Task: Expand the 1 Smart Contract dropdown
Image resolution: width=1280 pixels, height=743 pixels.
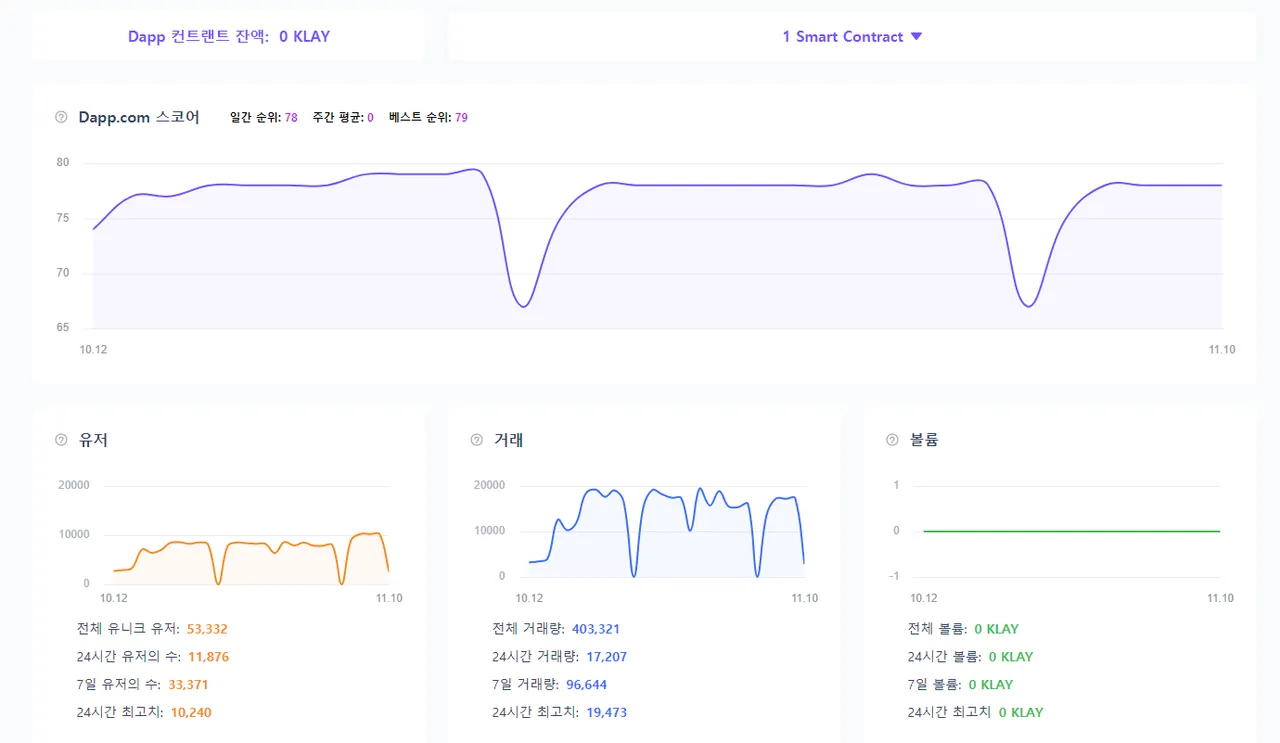Action: (851, 37)
